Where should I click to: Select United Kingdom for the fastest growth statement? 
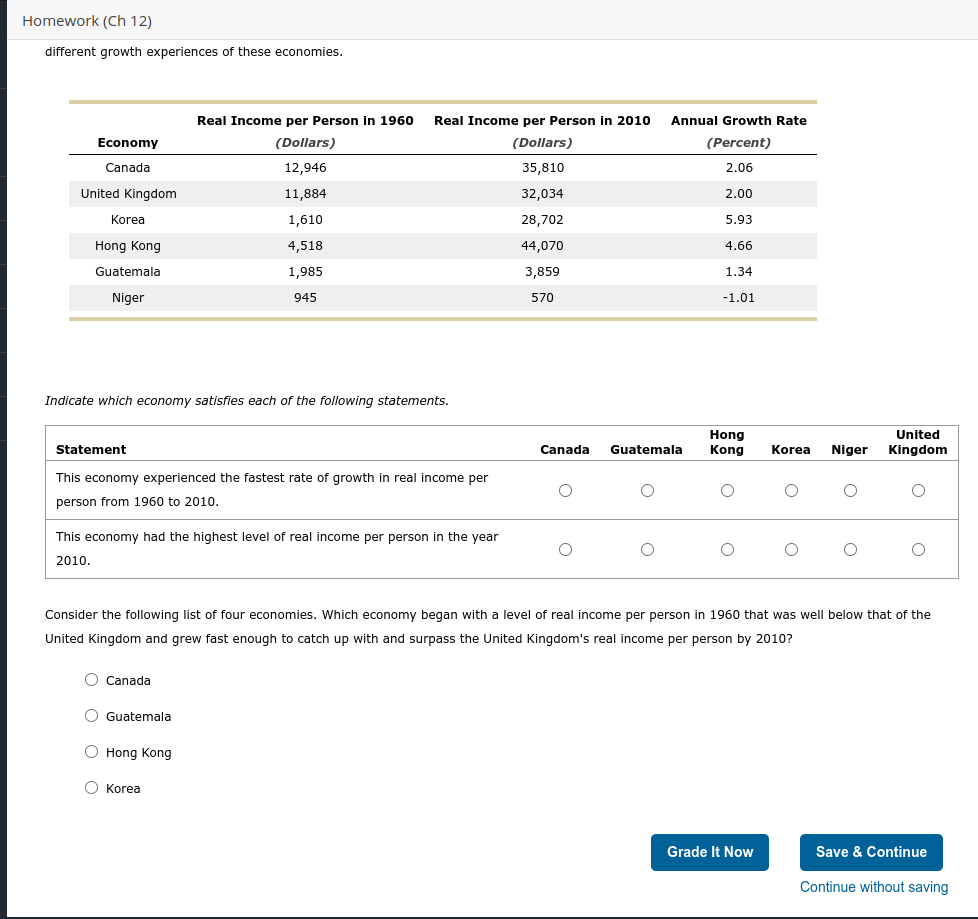coord(918,490)
